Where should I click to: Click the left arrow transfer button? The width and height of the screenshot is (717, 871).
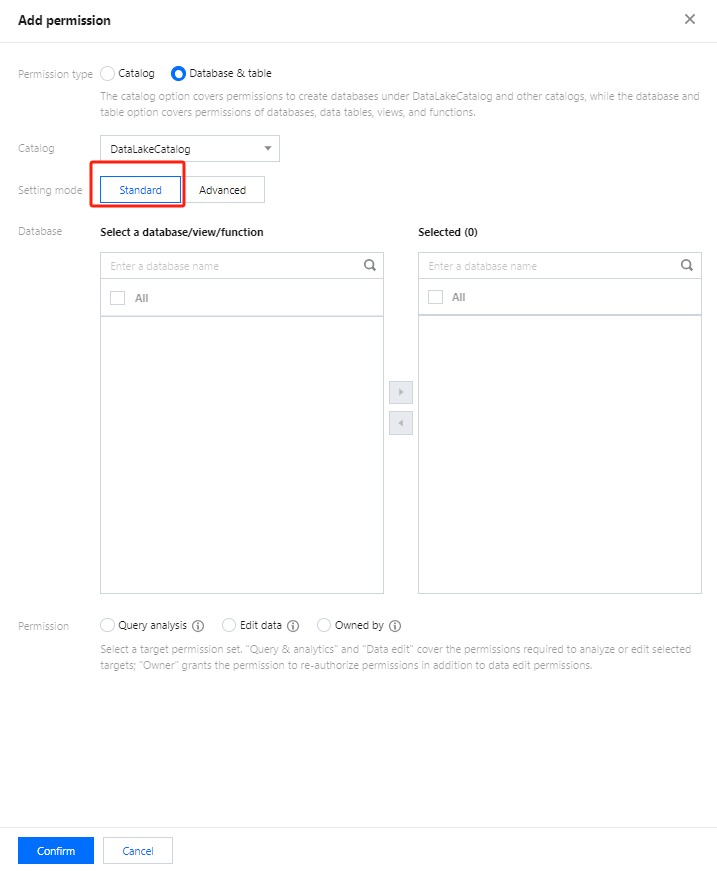(x=401, y=423)
